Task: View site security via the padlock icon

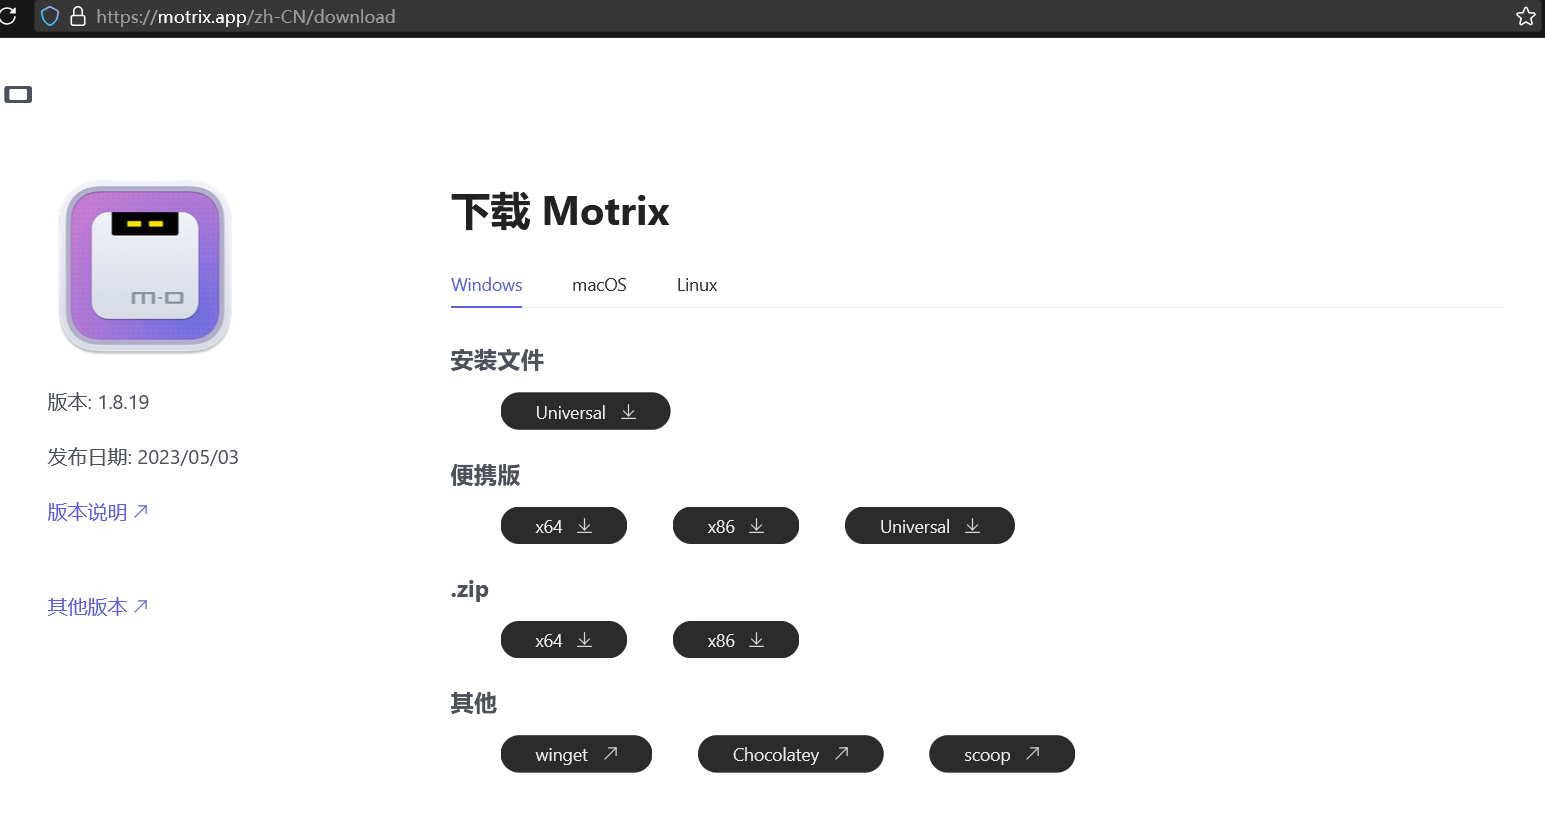Action: click(x=77, y=16)
